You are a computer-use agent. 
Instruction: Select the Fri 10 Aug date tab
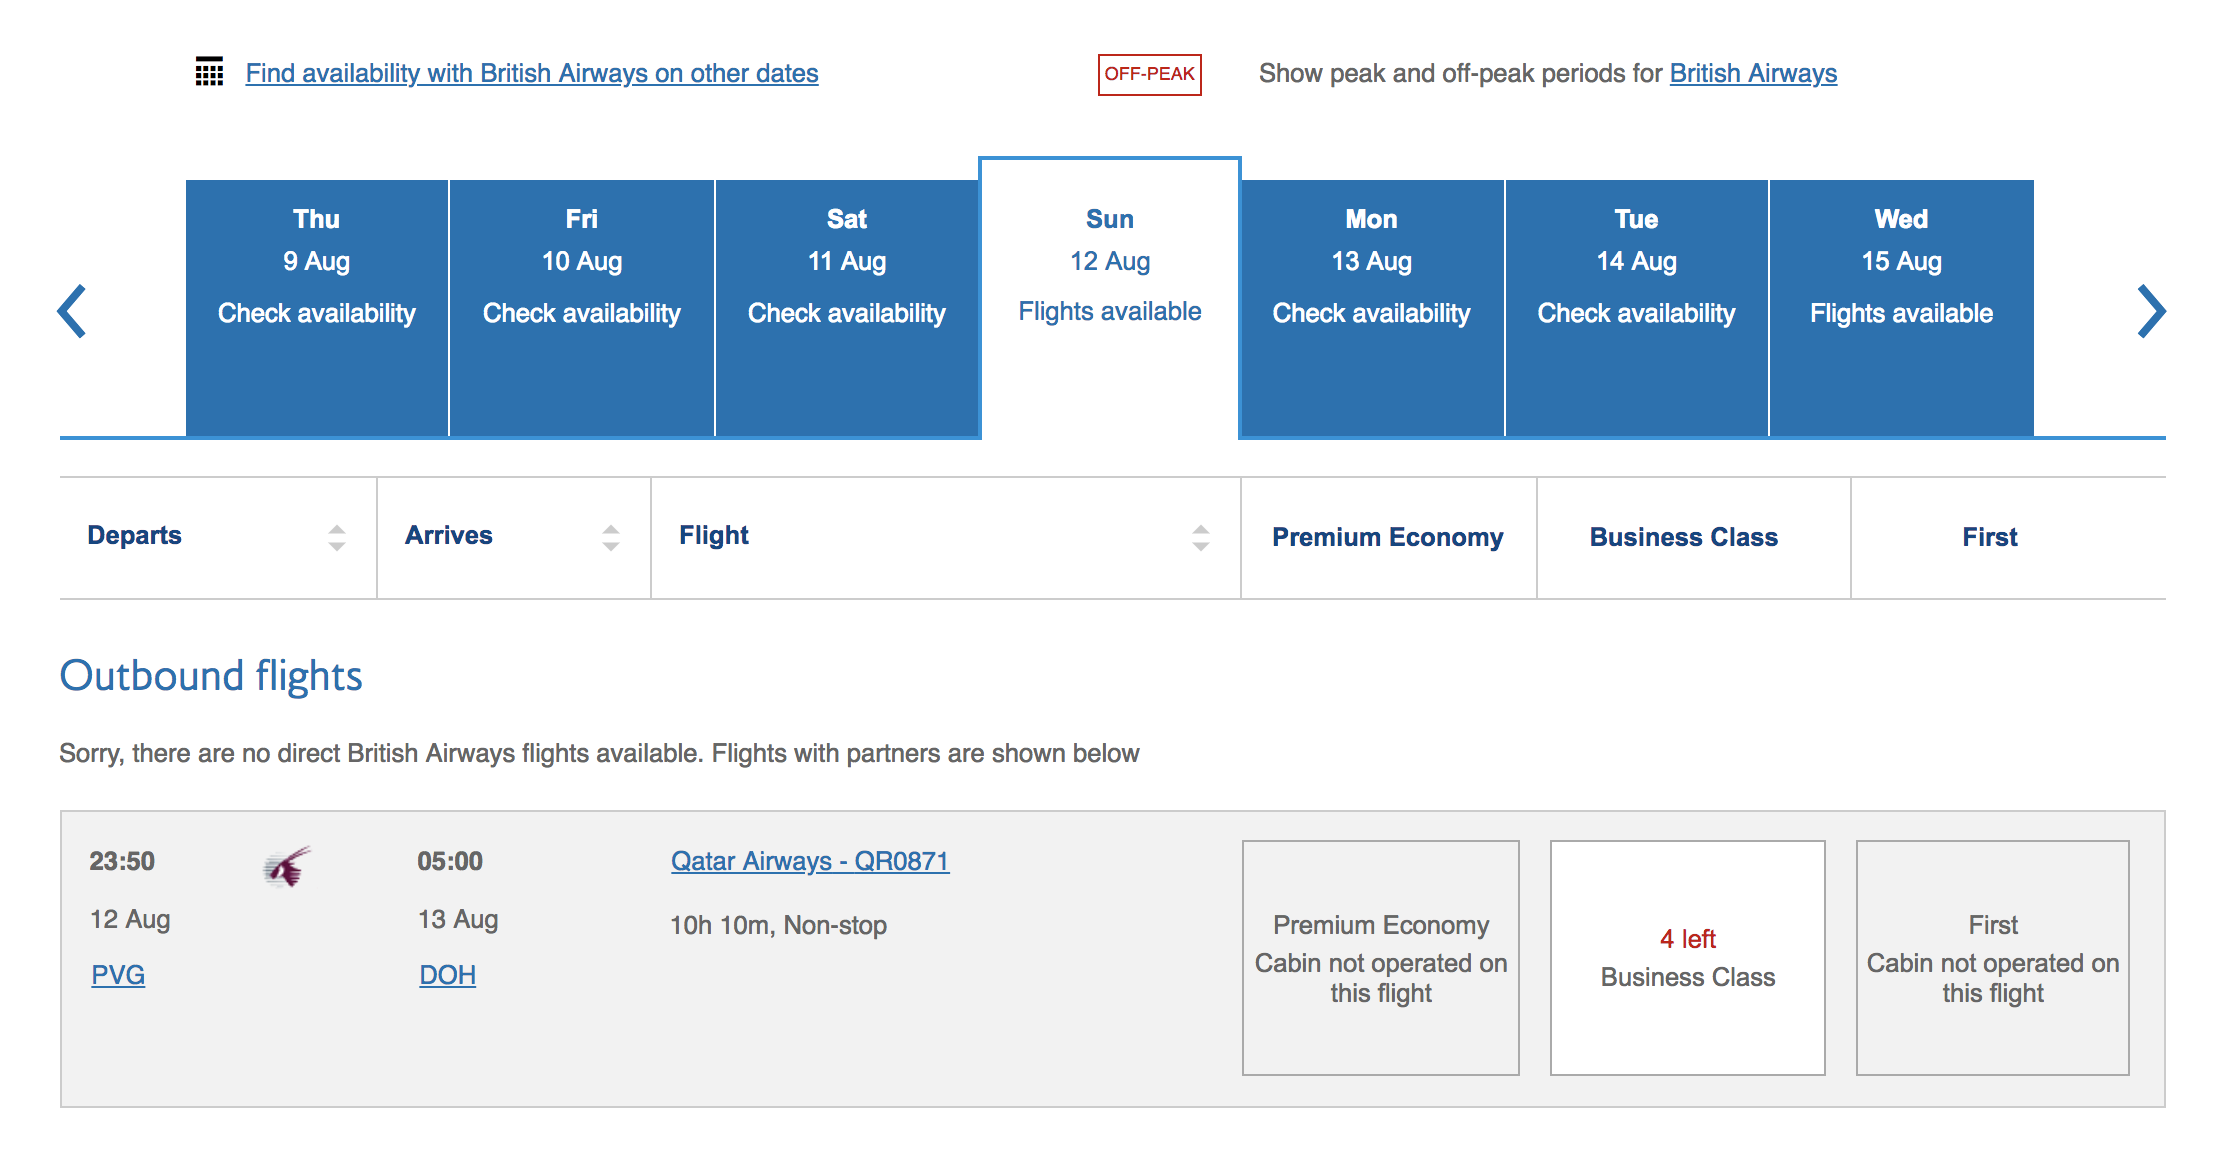pyautogui.click(x=582, y=308)
